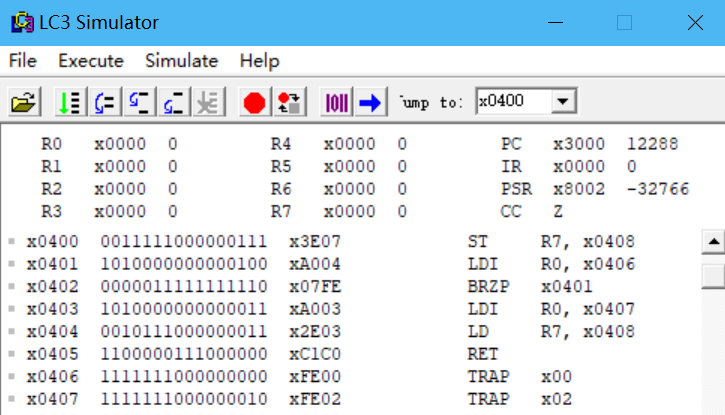
Task: Toggle breakpoint marker at address x0402
Action: [x=12, y=286]
